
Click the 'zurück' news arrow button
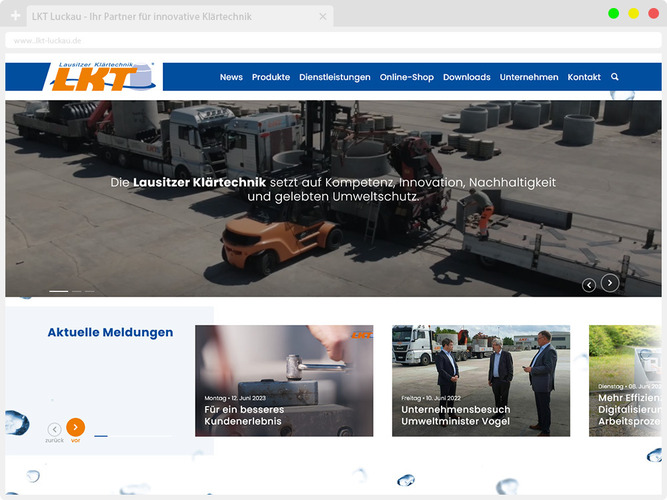click(55, 429)
